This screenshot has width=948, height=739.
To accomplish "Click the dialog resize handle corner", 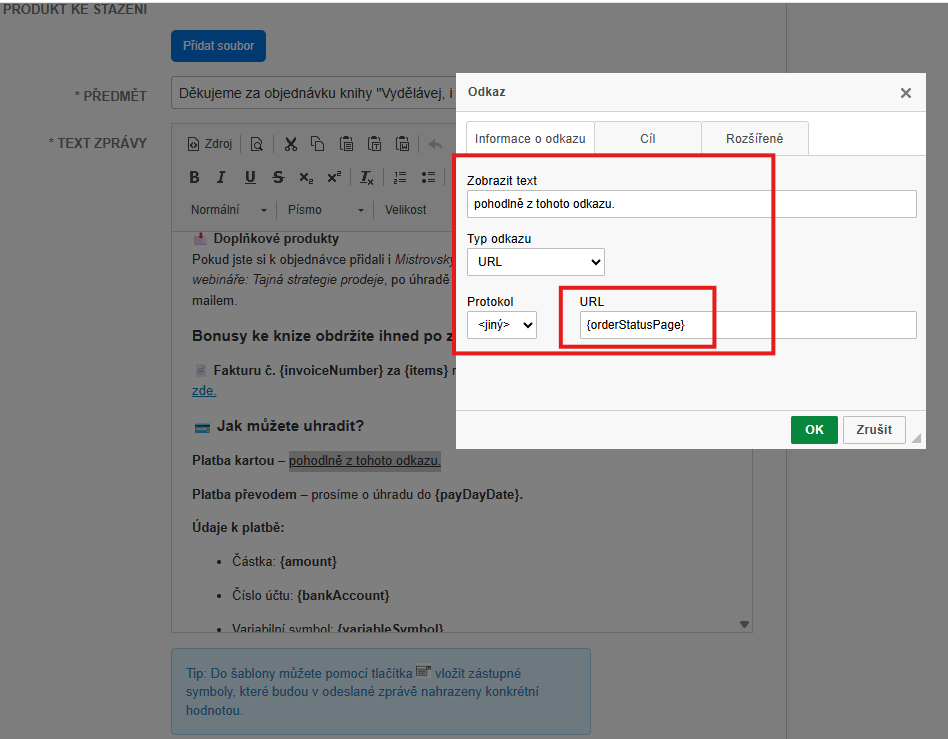I will (x=917, y=438).
